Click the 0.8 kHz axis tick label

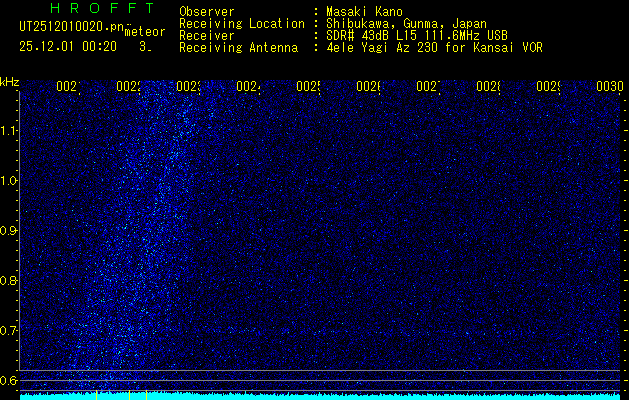[x=8, y=280]
